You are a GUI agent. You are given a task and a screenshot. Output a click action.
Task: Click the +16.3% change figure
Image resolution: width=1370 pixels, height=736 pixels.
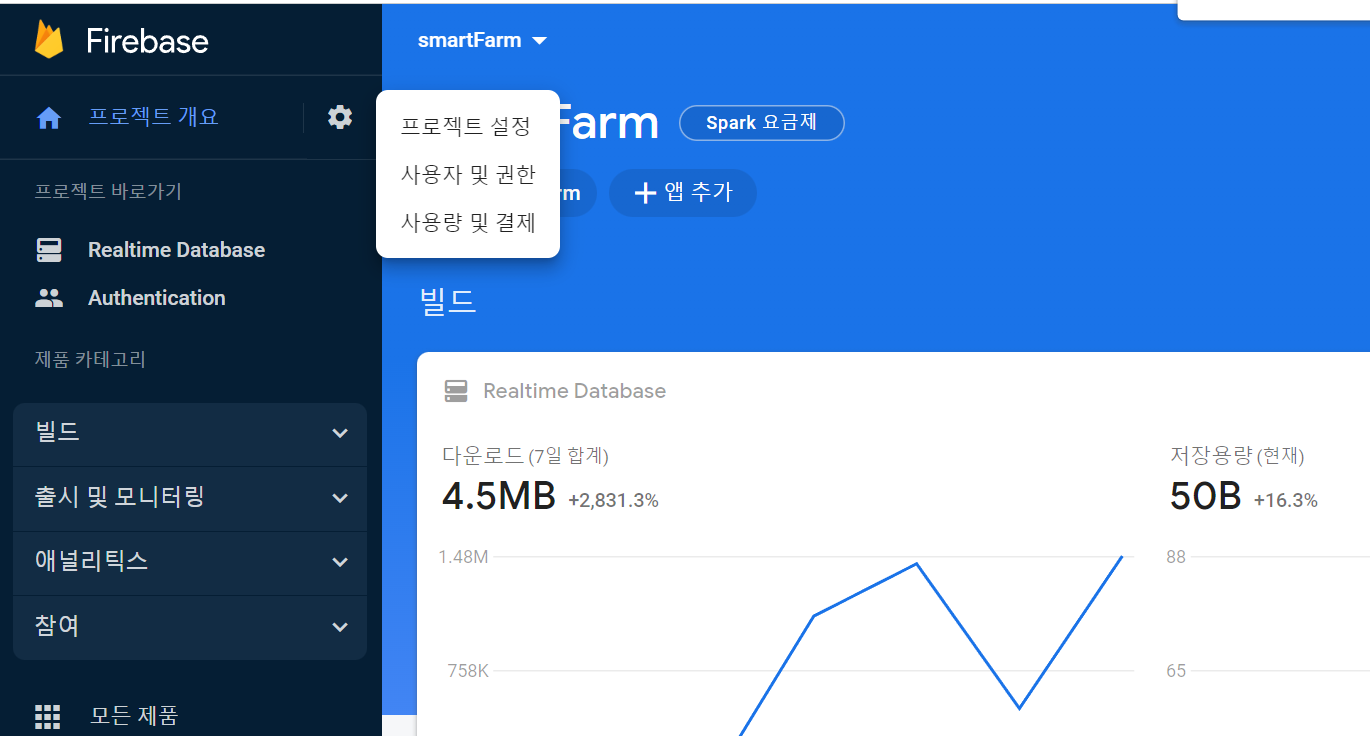point(1286,500)
